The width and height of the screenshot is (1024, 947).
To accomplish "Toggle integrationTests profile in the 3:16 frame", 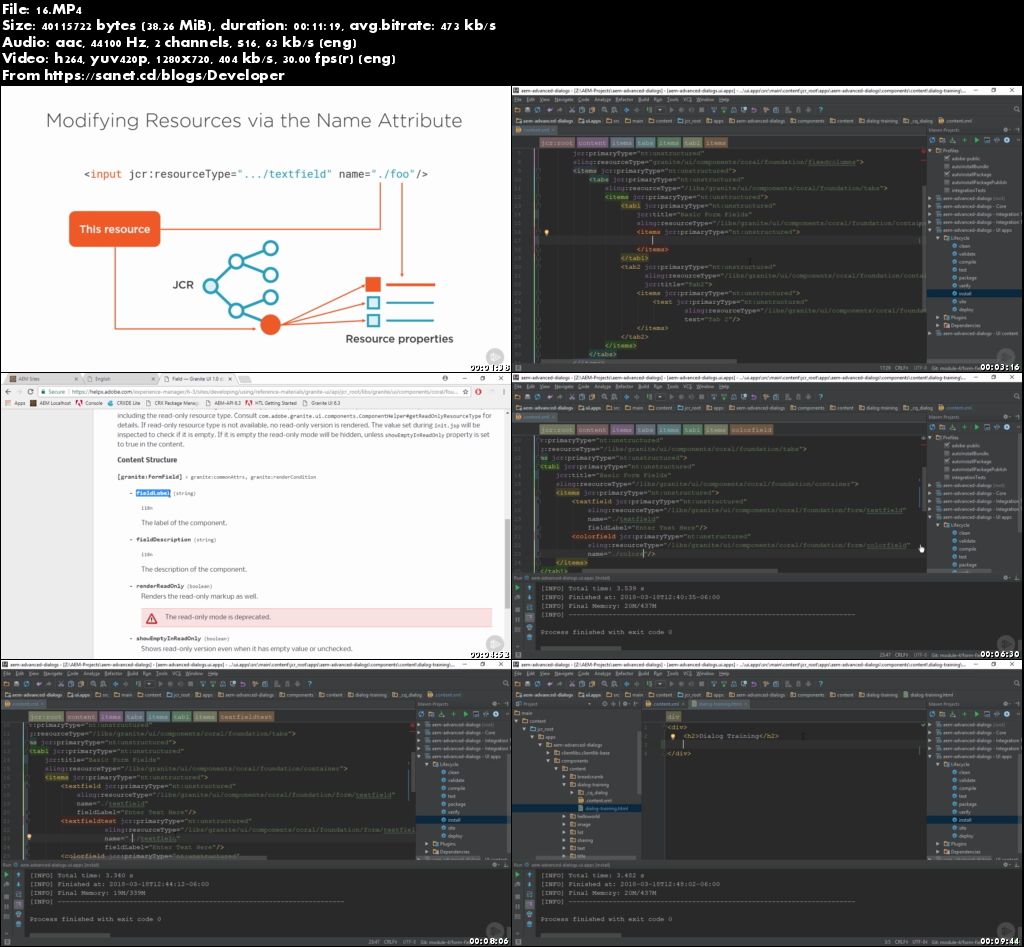I will (946, 190).
